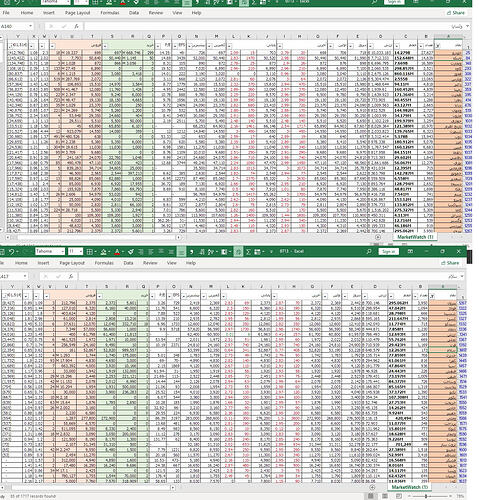This screenshot has width=479, height=500.
Task: Open the Insert tab in the upper window
Action: (49, 13)
